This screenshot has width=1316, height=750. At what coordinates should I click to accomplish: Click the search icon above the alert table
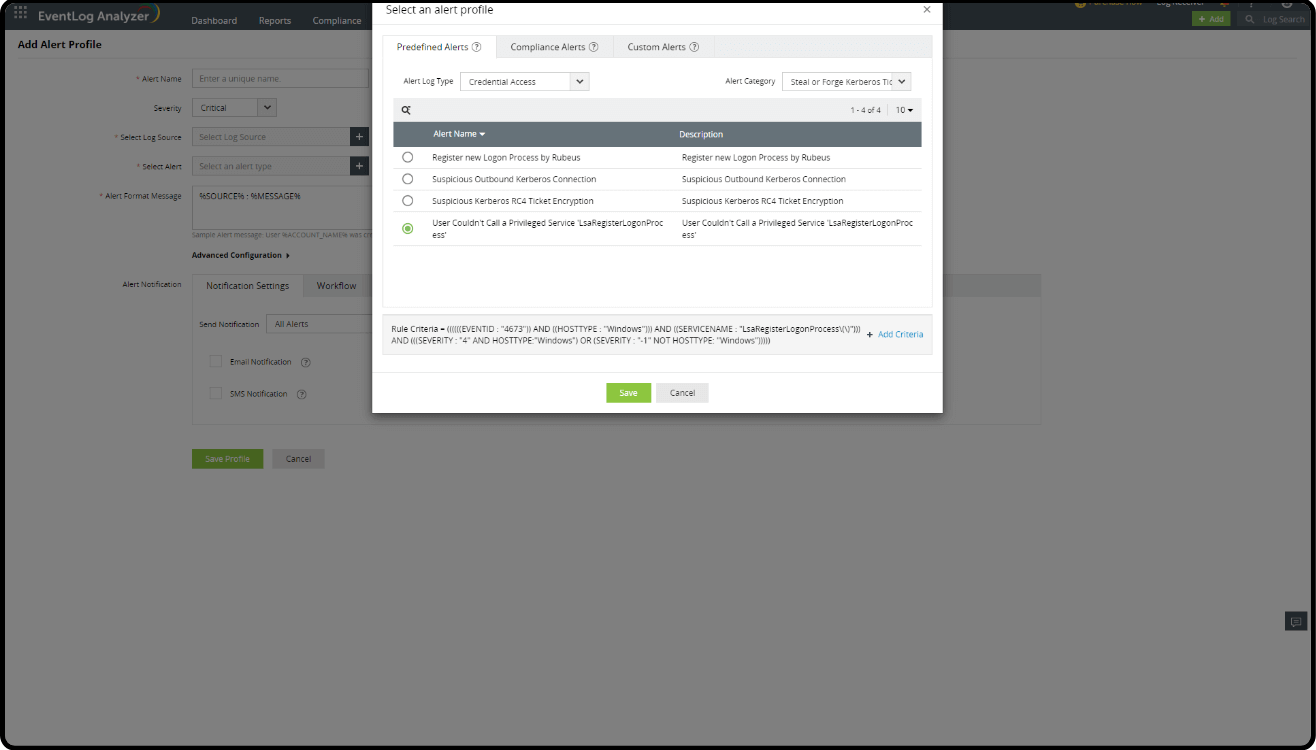point(406,110)
